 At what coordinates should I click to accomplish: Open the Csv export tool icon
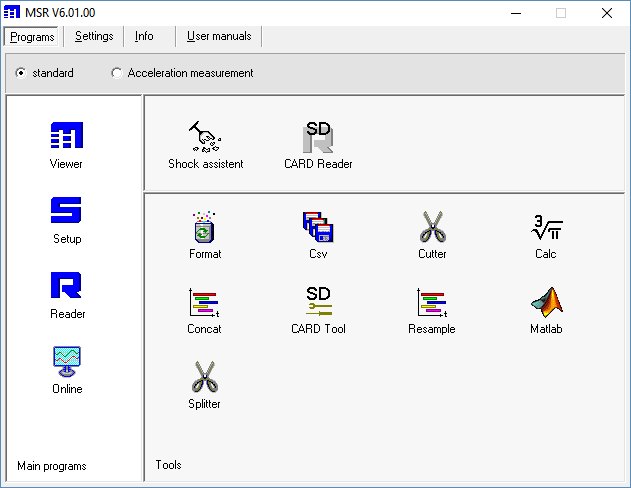click(x=318, y=227)
